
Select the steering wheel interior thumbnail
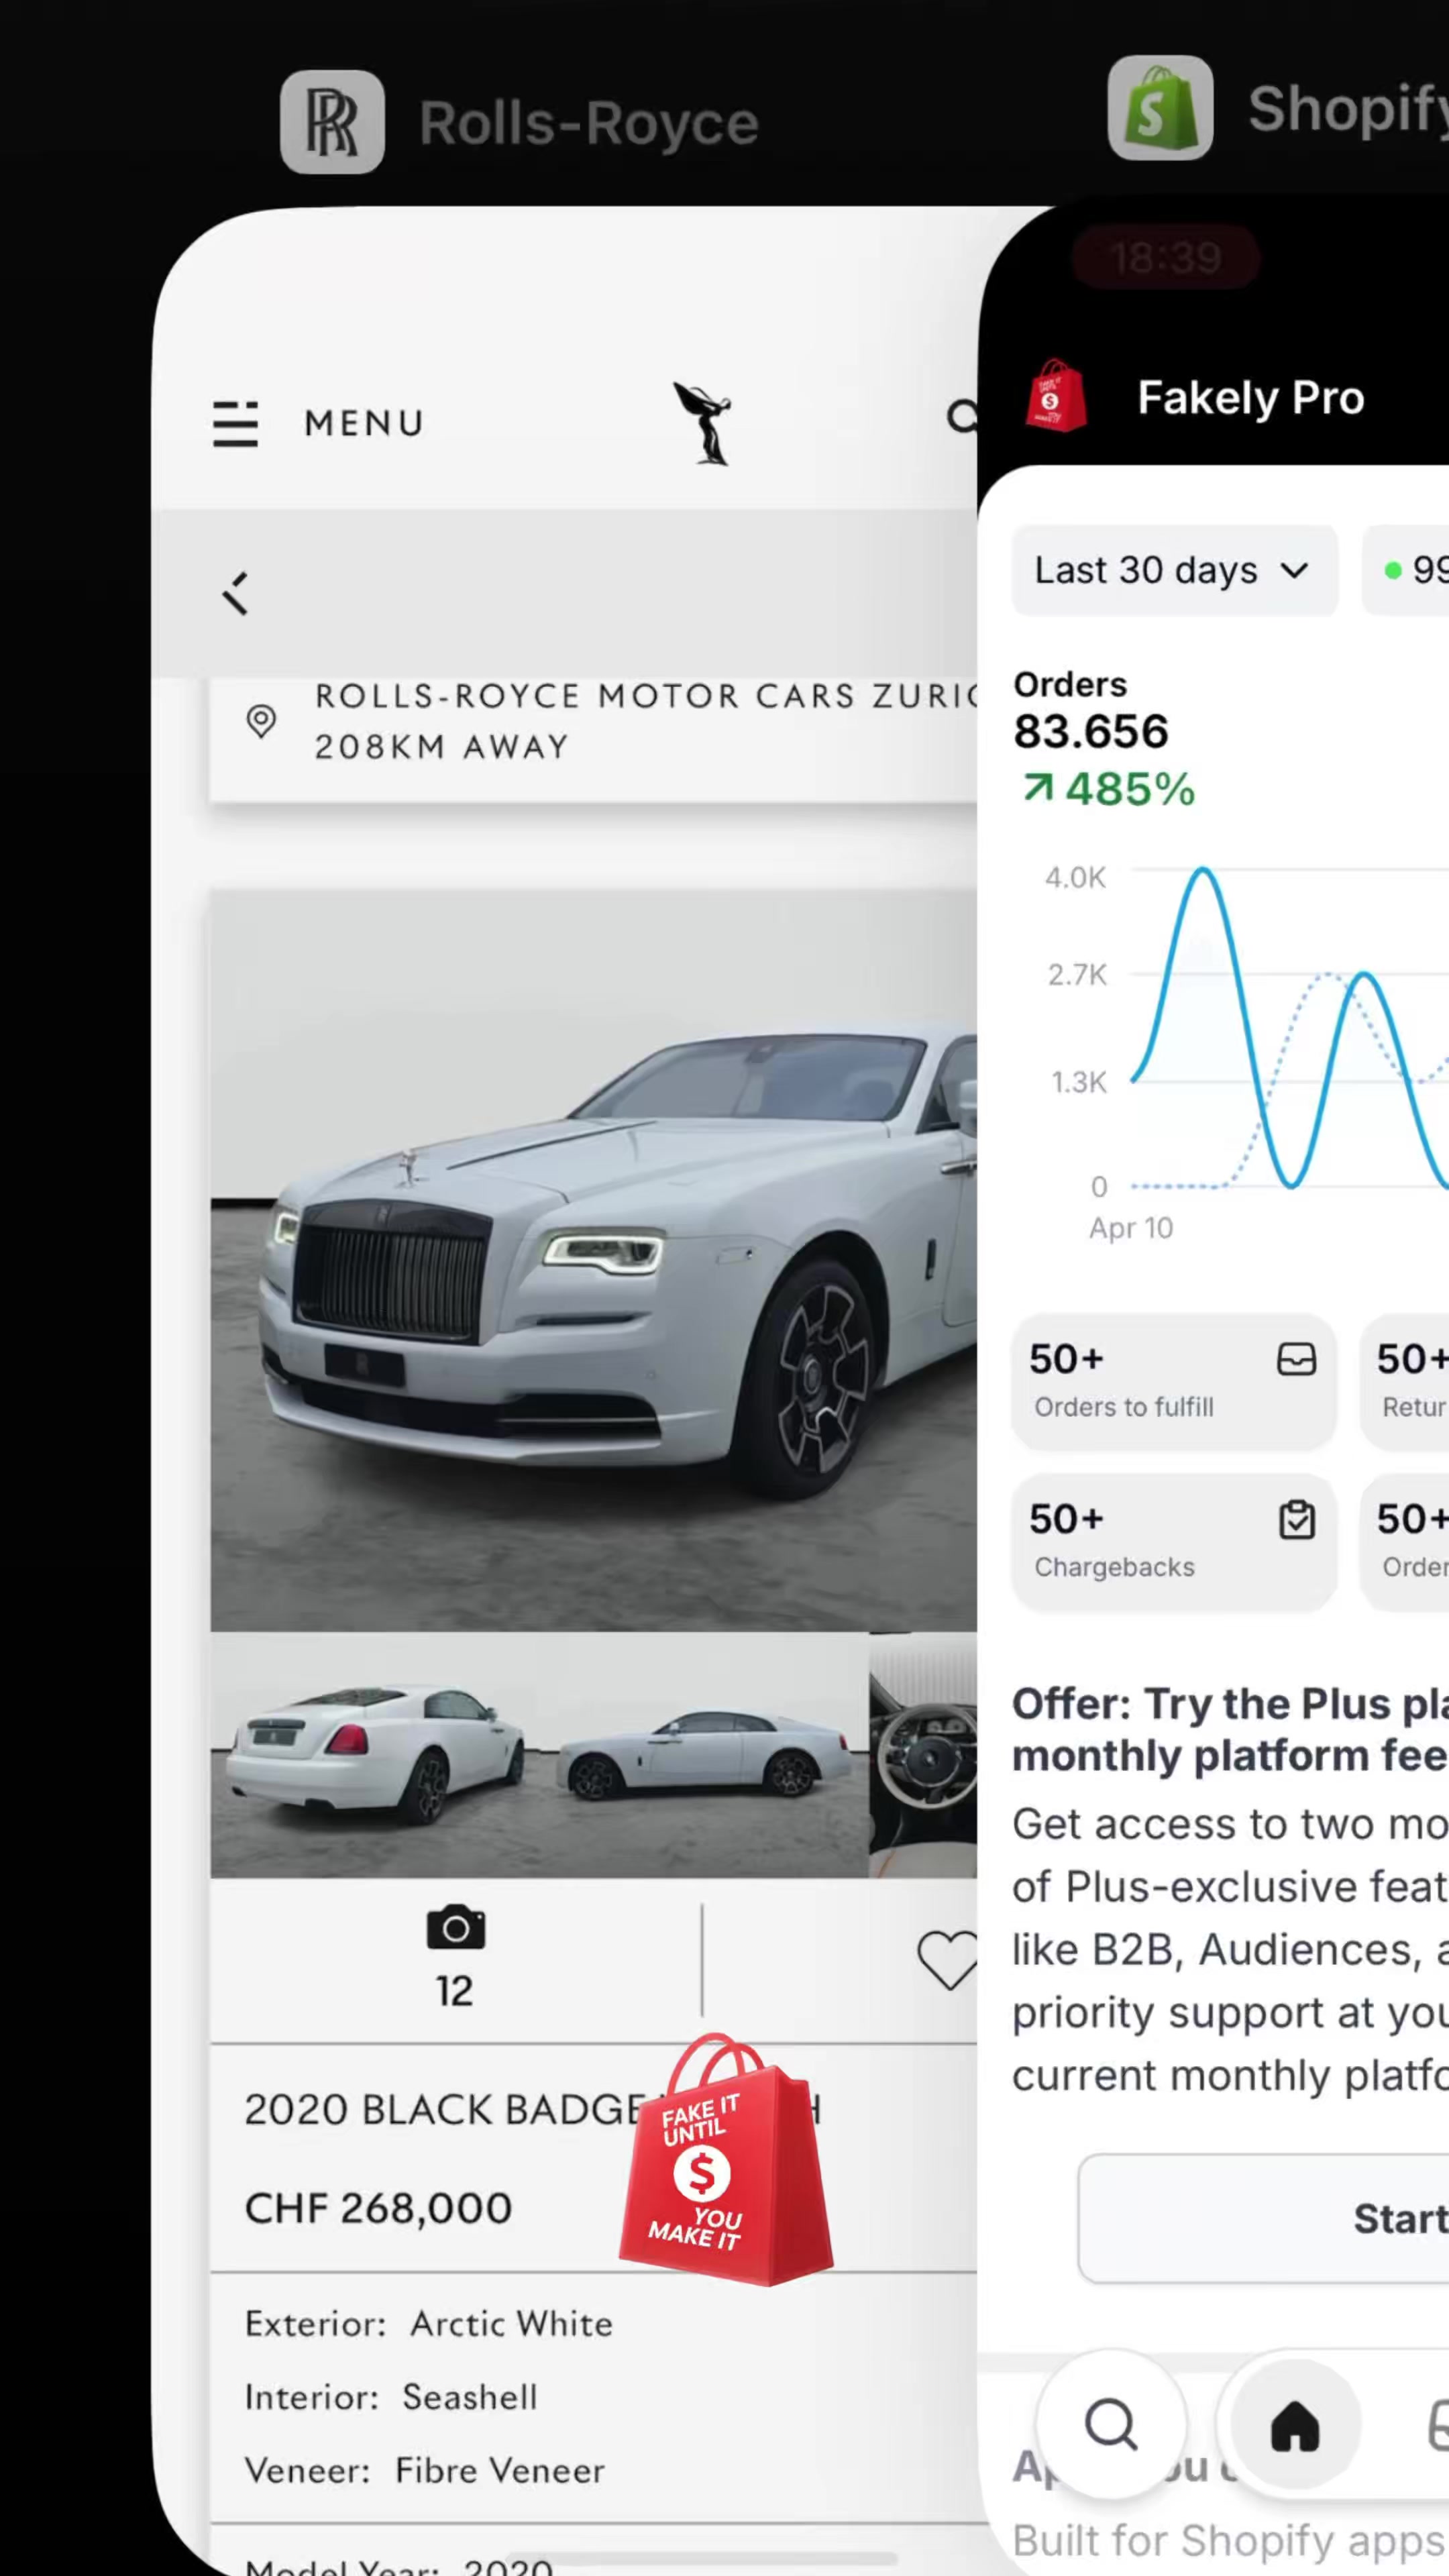point(923,1755)
